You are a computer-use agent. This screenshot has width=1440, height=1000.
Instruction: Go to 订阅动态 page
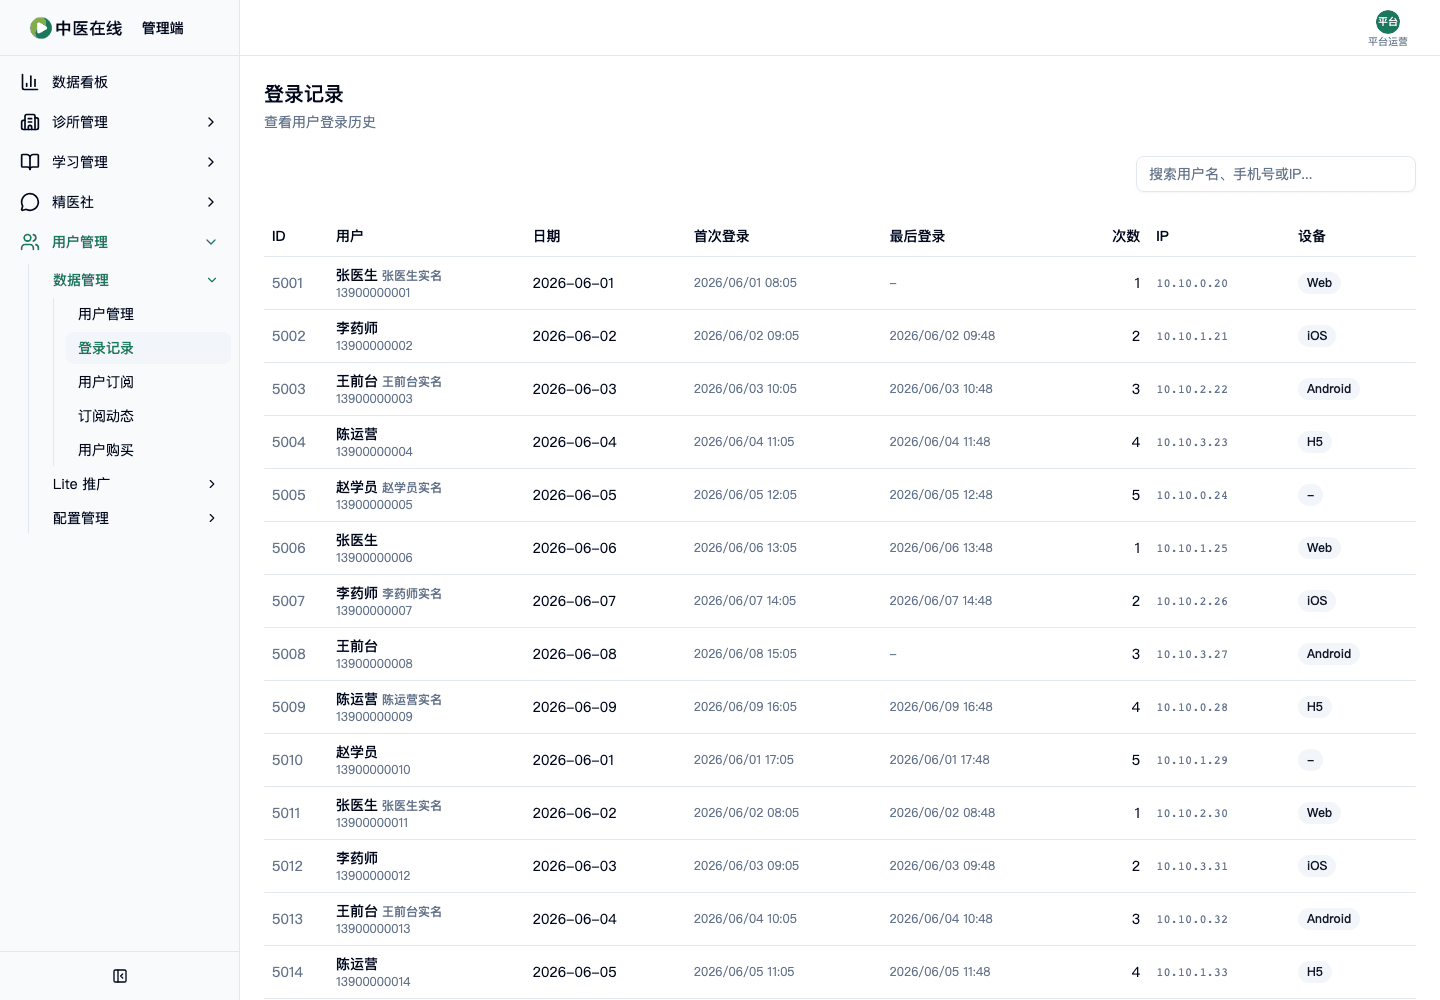[148, 416]
